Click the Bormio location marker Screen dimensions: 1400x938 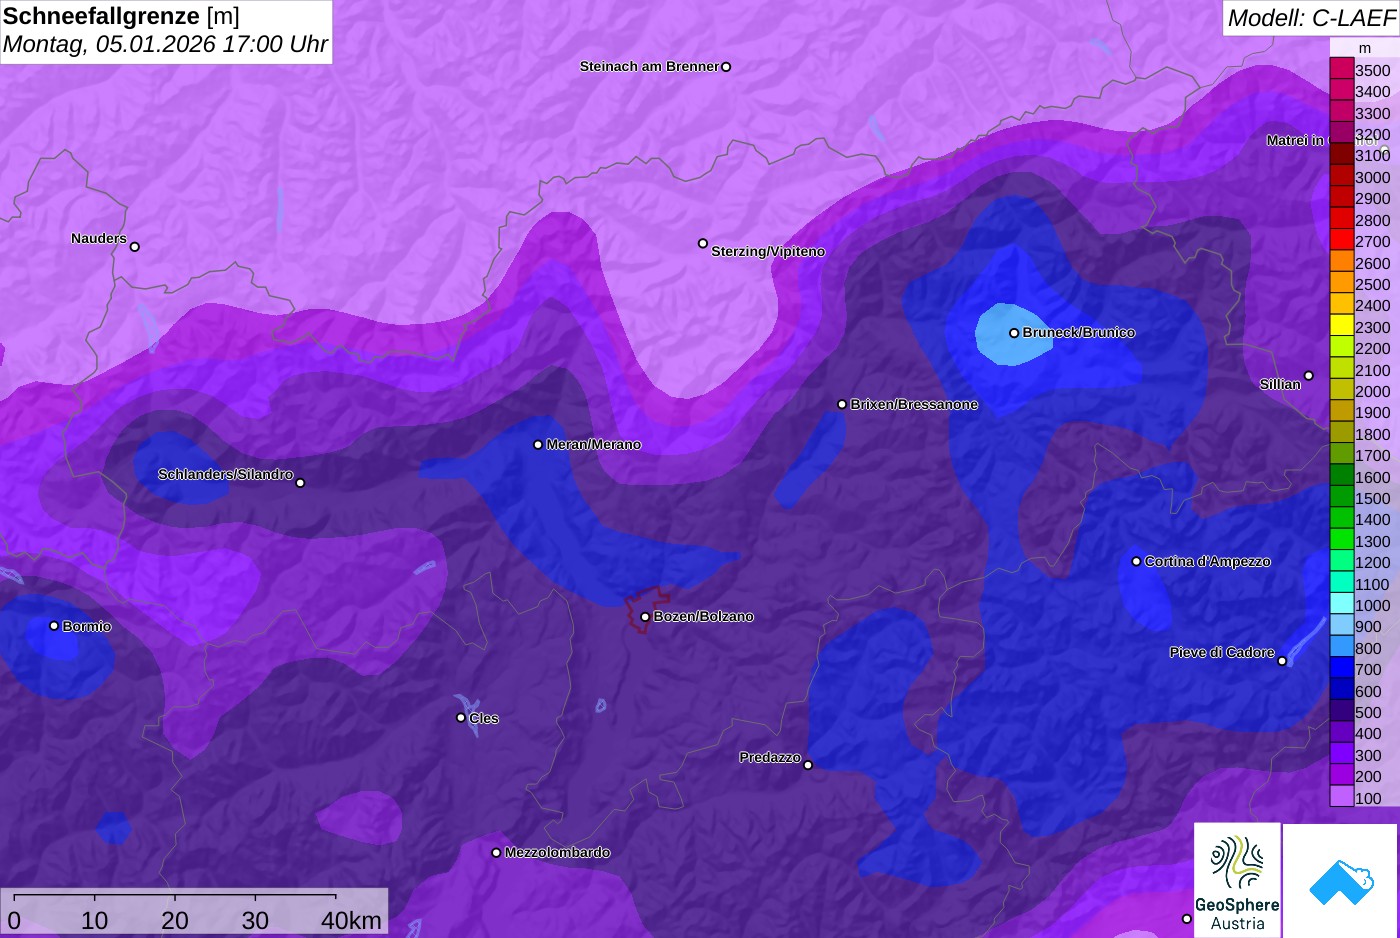coord(54,626)
